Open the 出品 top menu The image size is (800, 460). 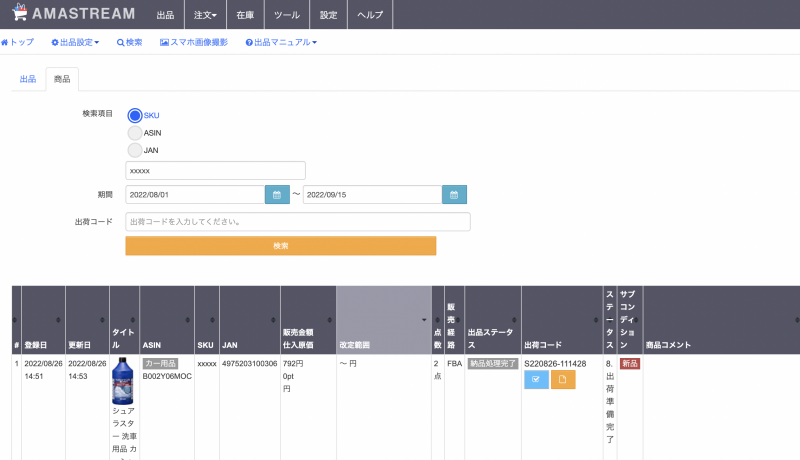click(165, 15)
